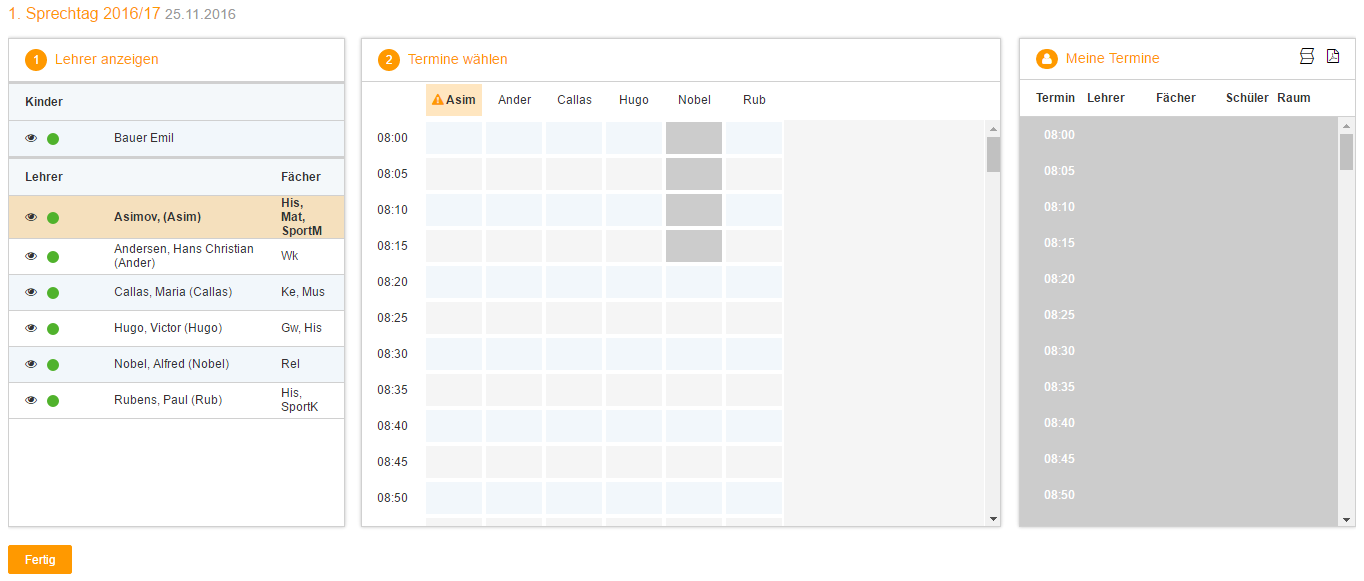Select the Rub column header
This screenshot has height=581, width=1364.
(754, 100)
